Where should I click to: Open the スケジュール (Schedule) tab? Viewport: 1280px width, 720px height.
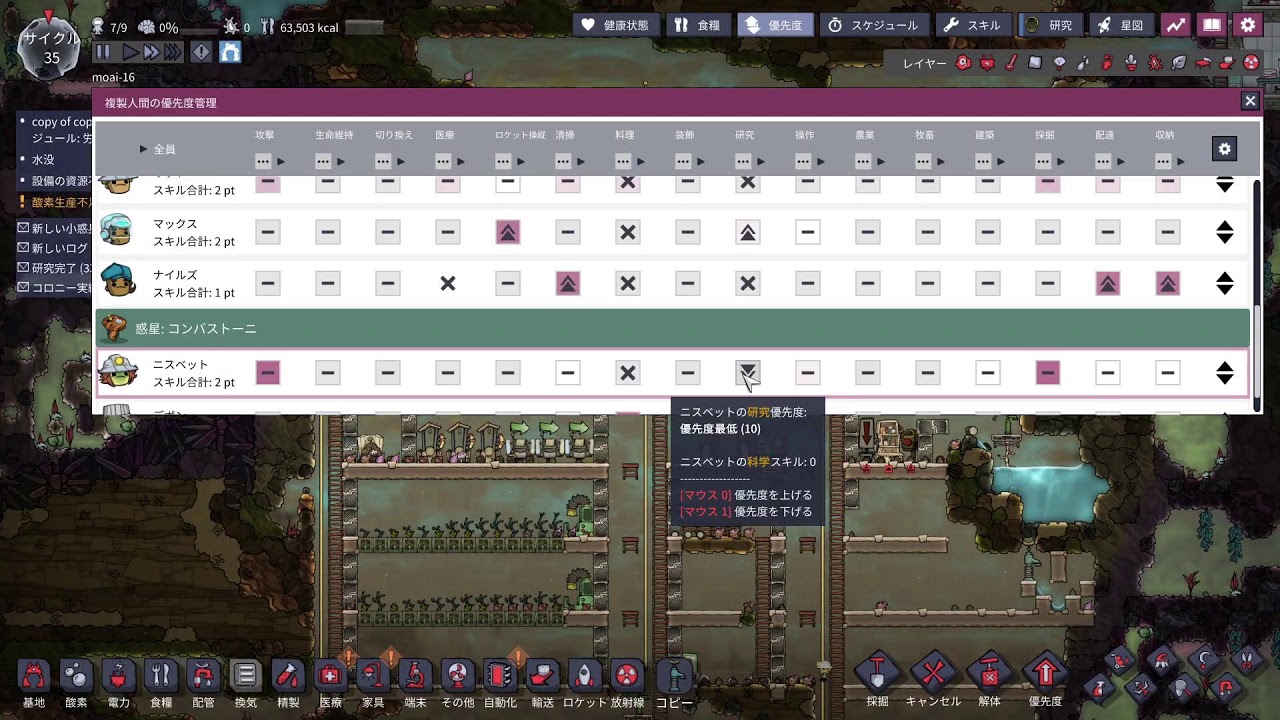[x=877, y=25]
